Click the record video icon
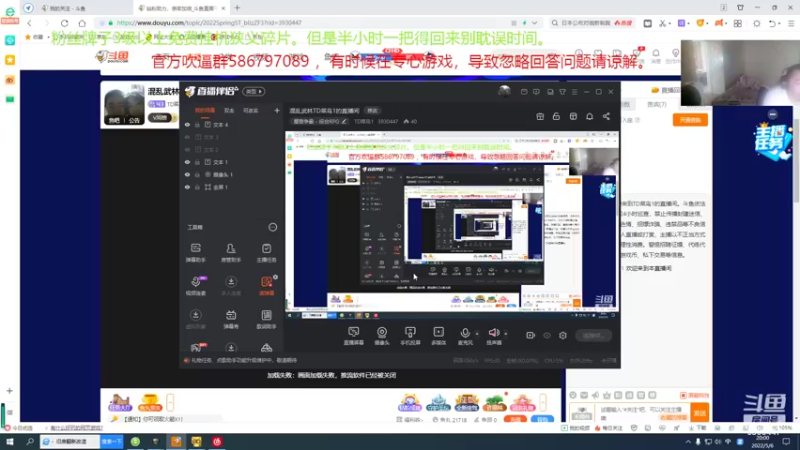The width and height of the screenshot is (800, 450). tap(531, 335)
